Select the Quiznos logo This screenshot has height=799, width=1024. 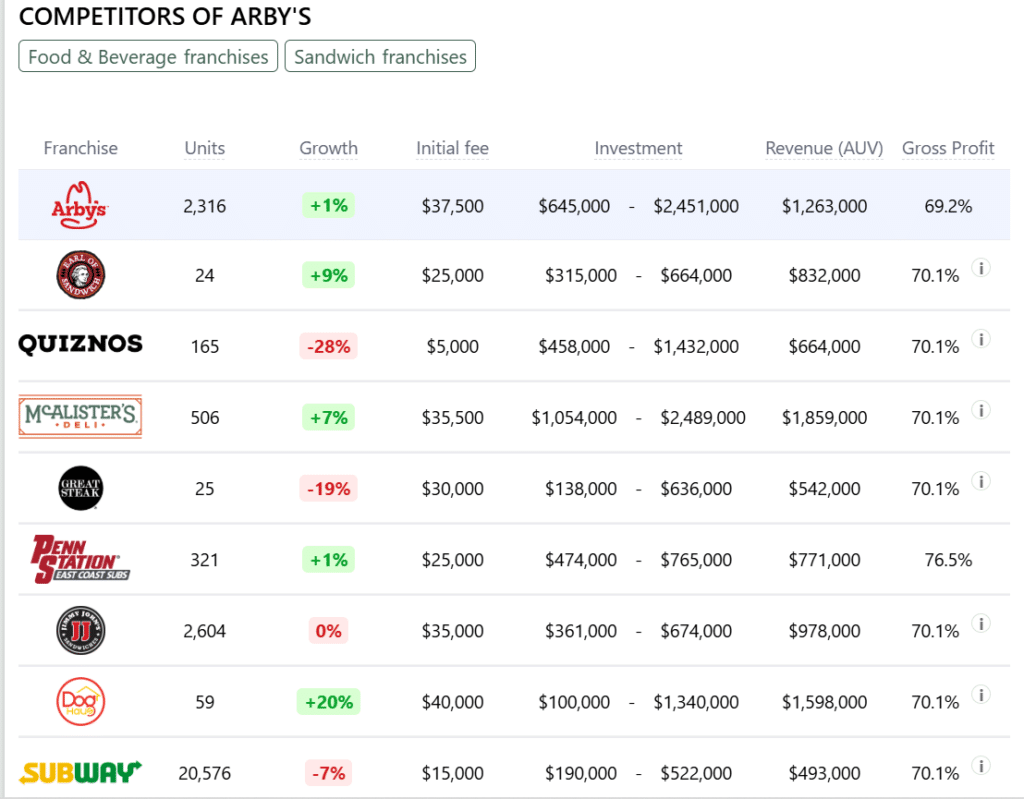(x=80, y=344)
